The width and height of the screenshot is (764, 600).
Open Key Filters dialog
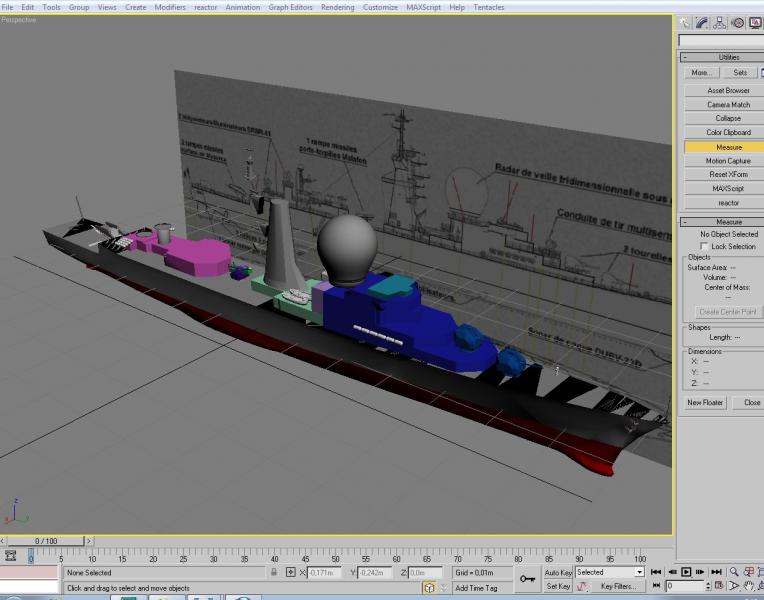618,586
